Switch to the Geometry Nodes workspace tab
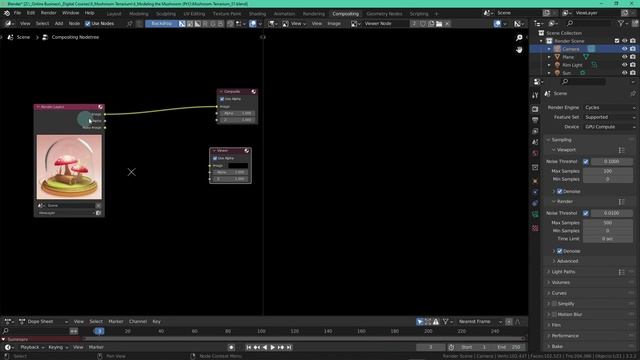This screenshot has width=640, height=360. (x=384, y=14)
